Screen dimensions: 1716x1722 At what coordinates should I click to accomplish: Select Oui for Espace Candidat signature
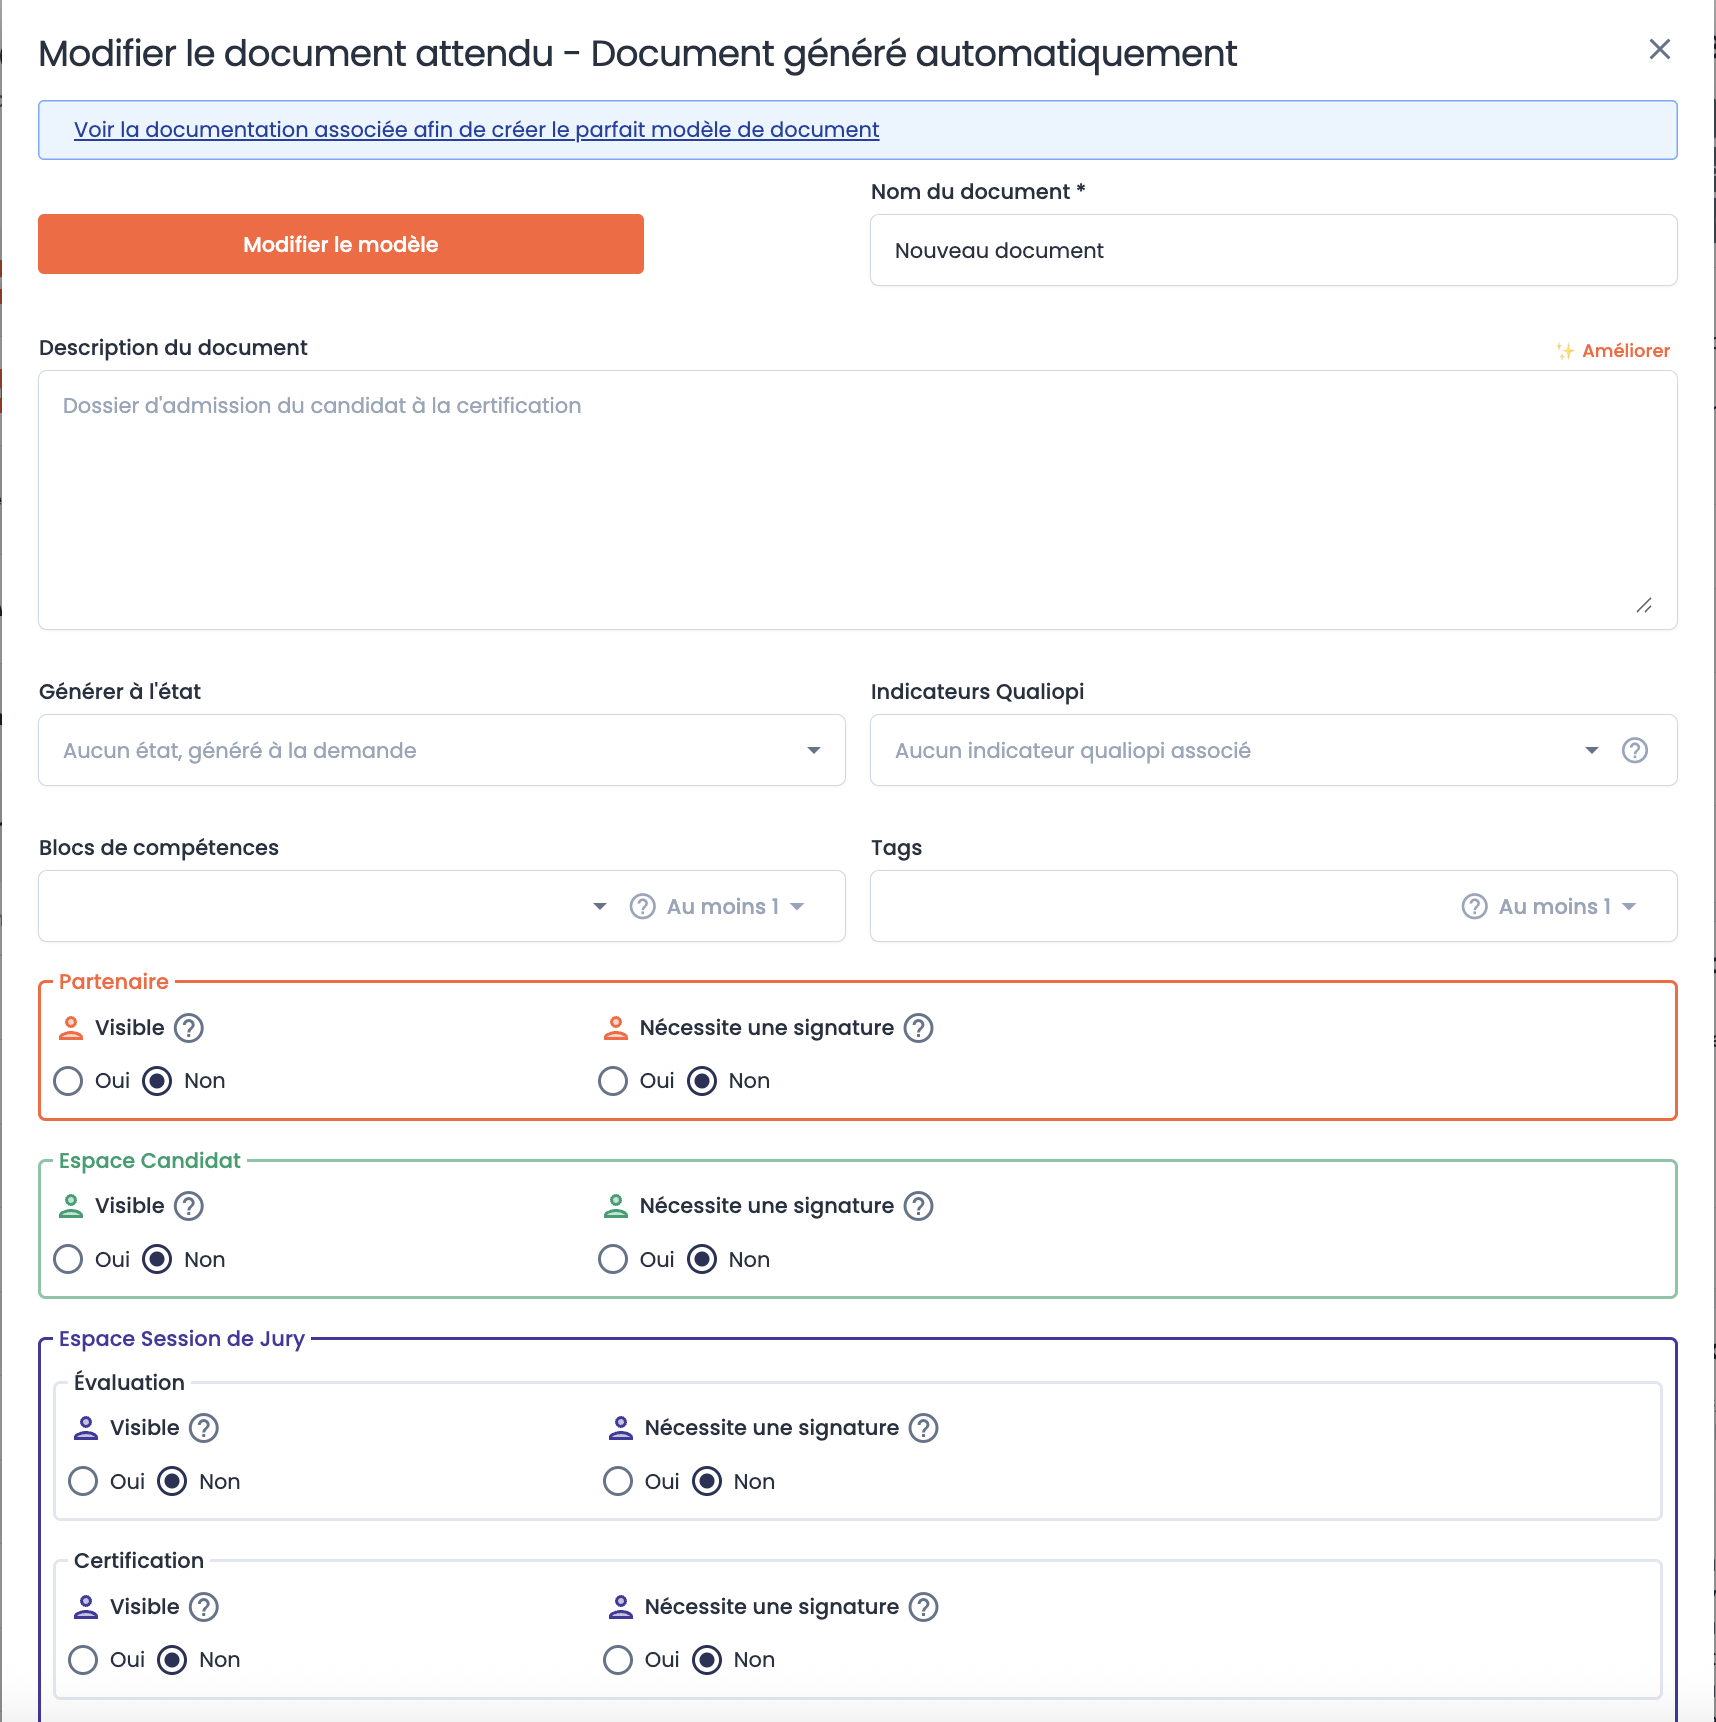click(612, 1259)
